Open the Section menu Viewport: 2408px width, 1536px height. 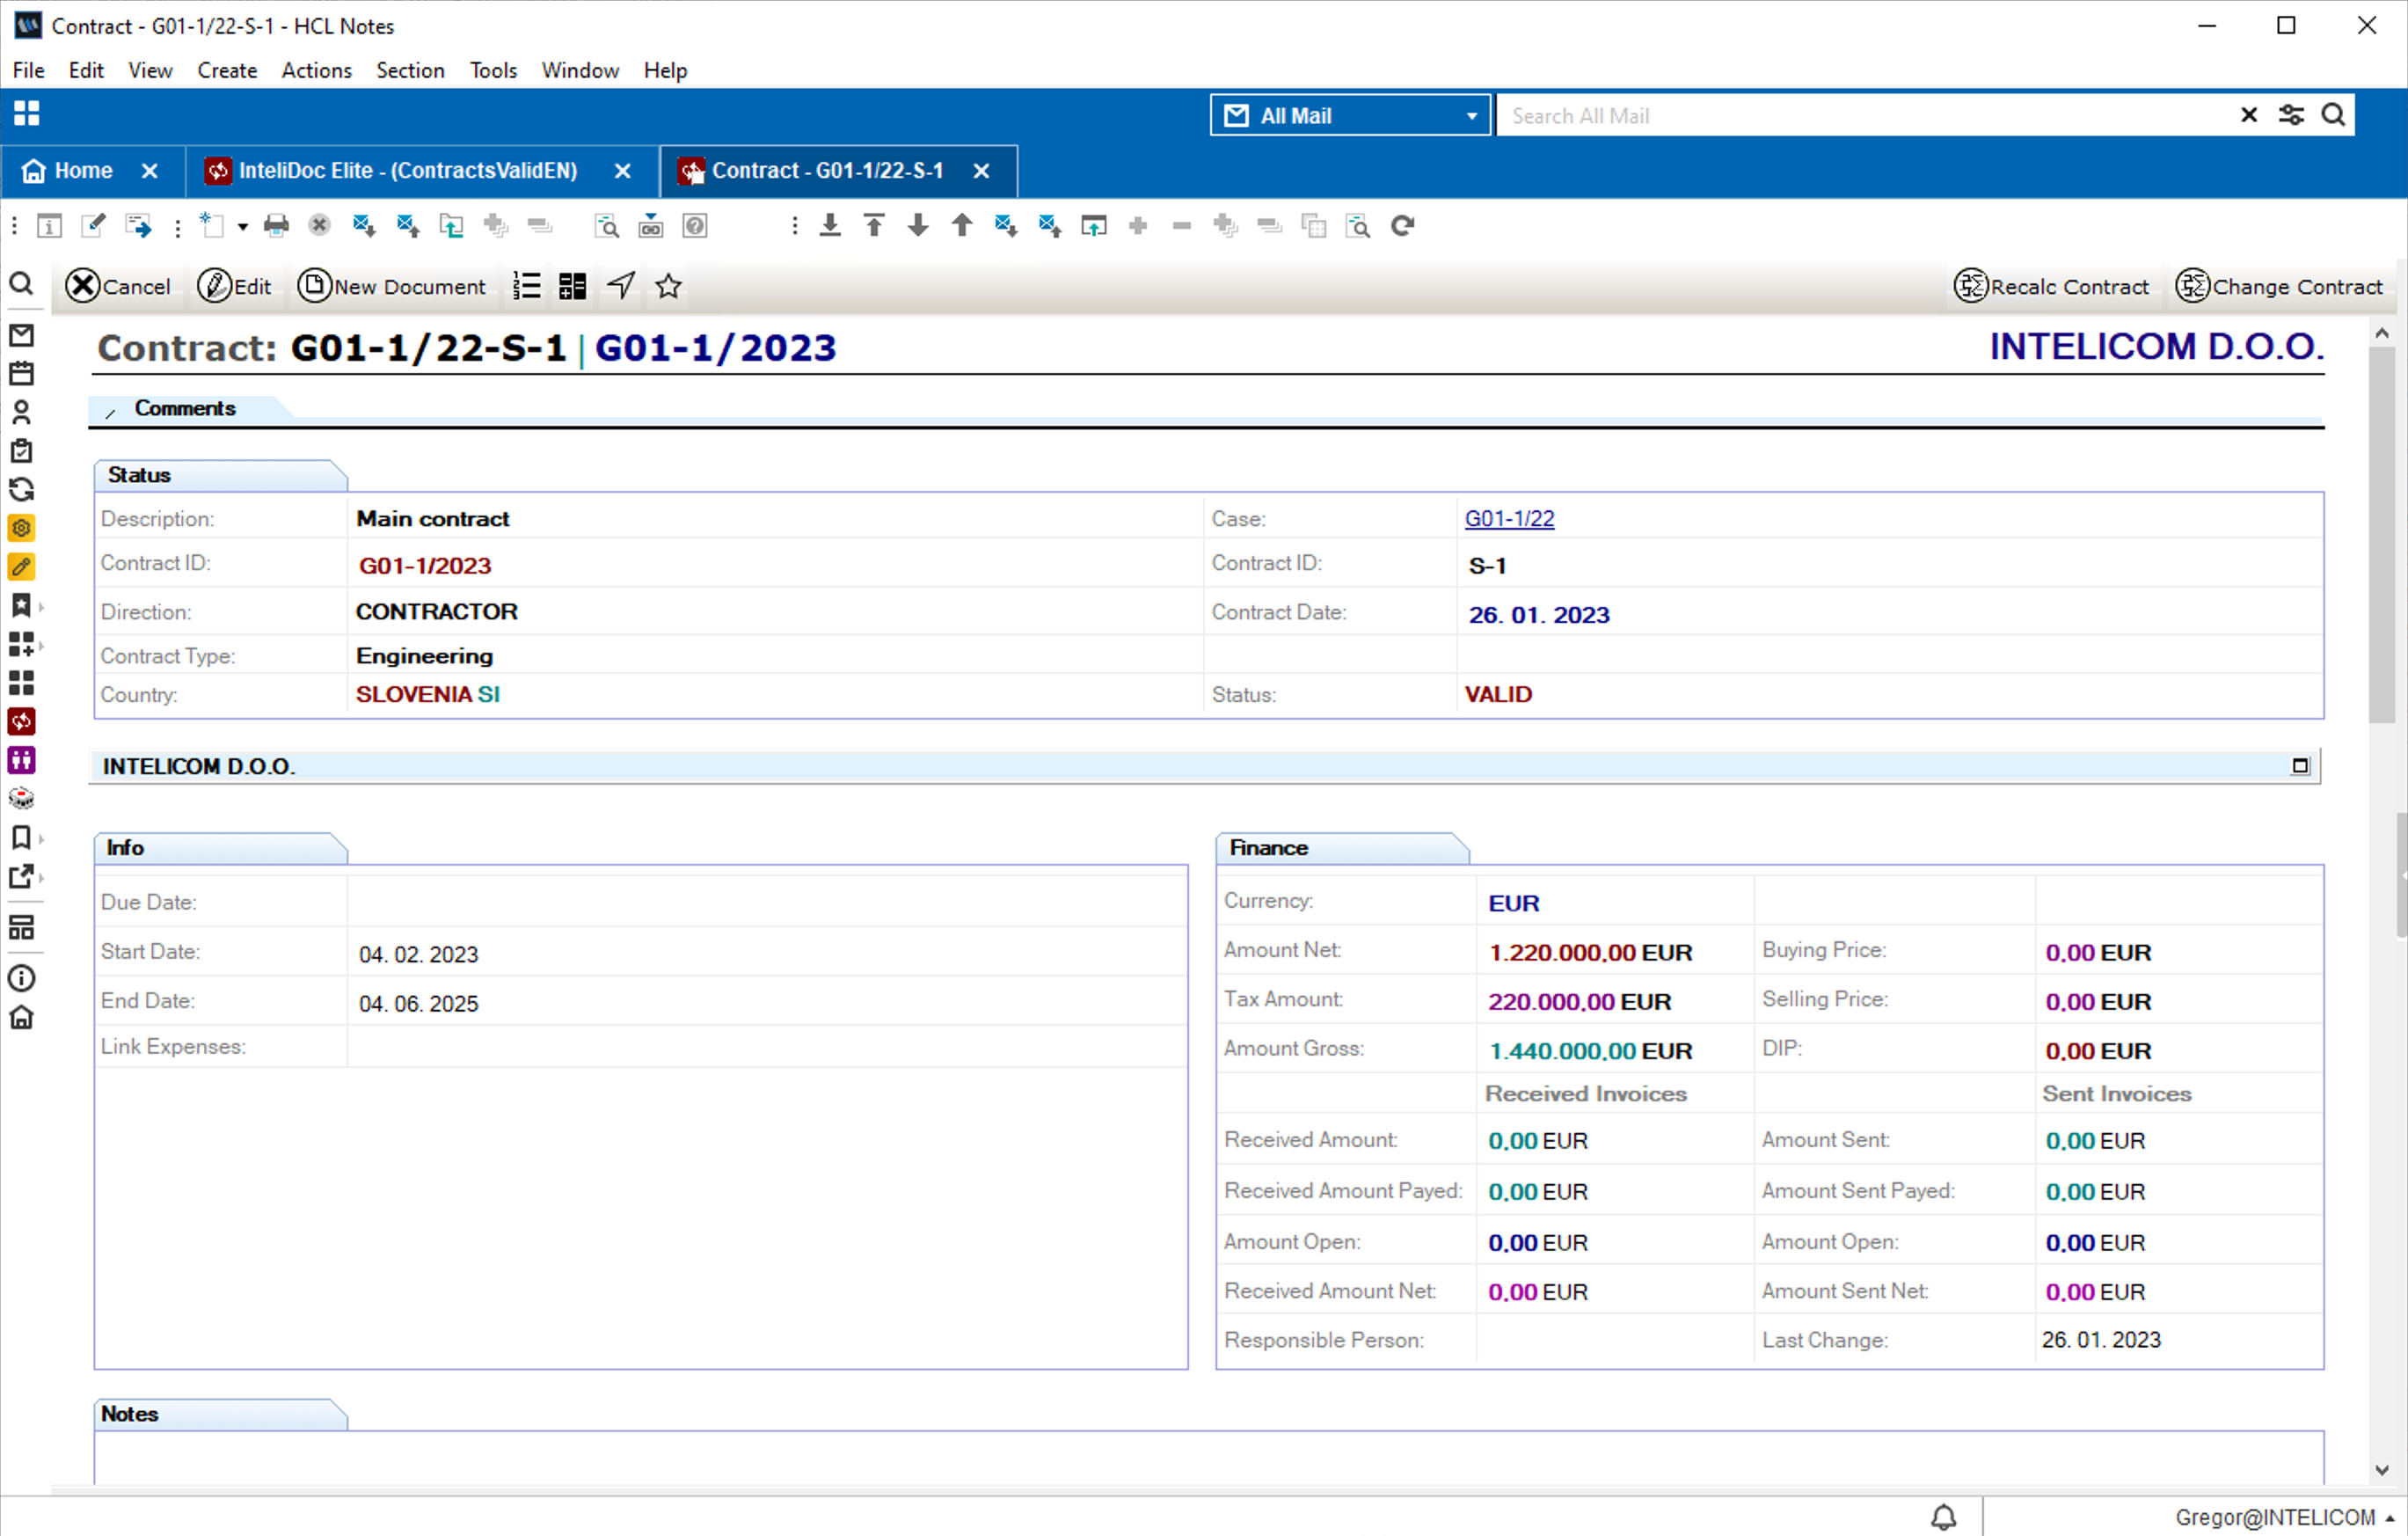point(410,70)
